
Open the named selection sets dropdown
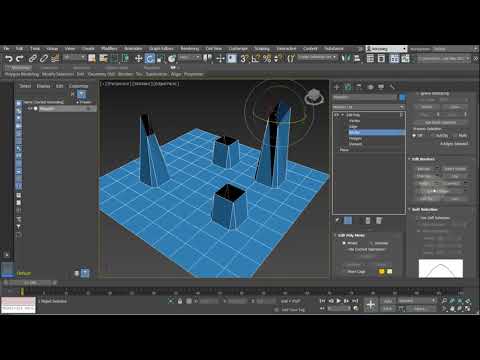[x=317, y=58]
